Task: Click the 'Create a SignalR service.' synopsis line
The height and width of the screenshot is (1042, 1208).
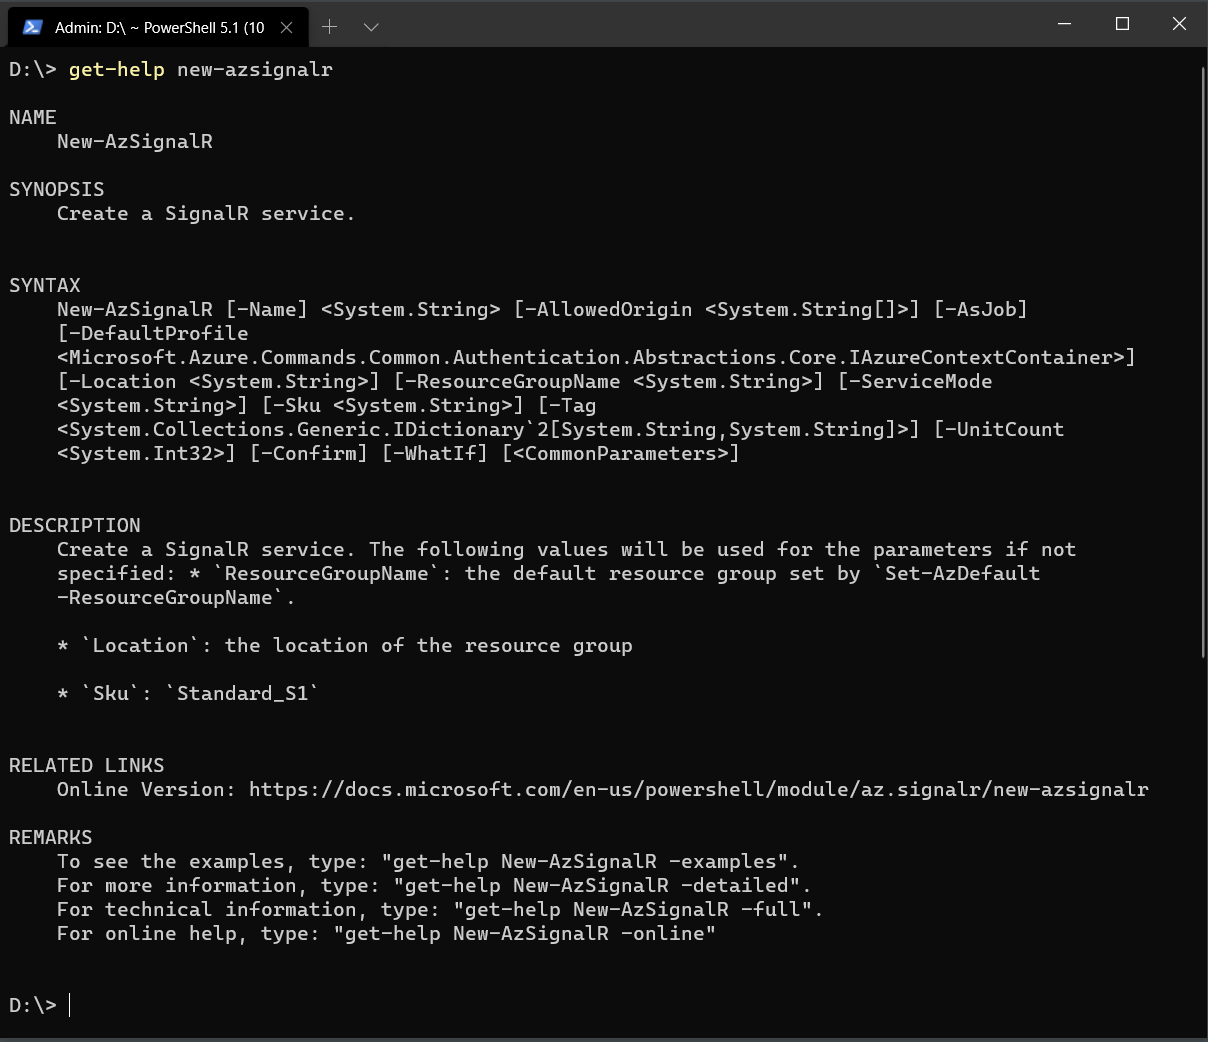Action: click(x=206, y=213)
